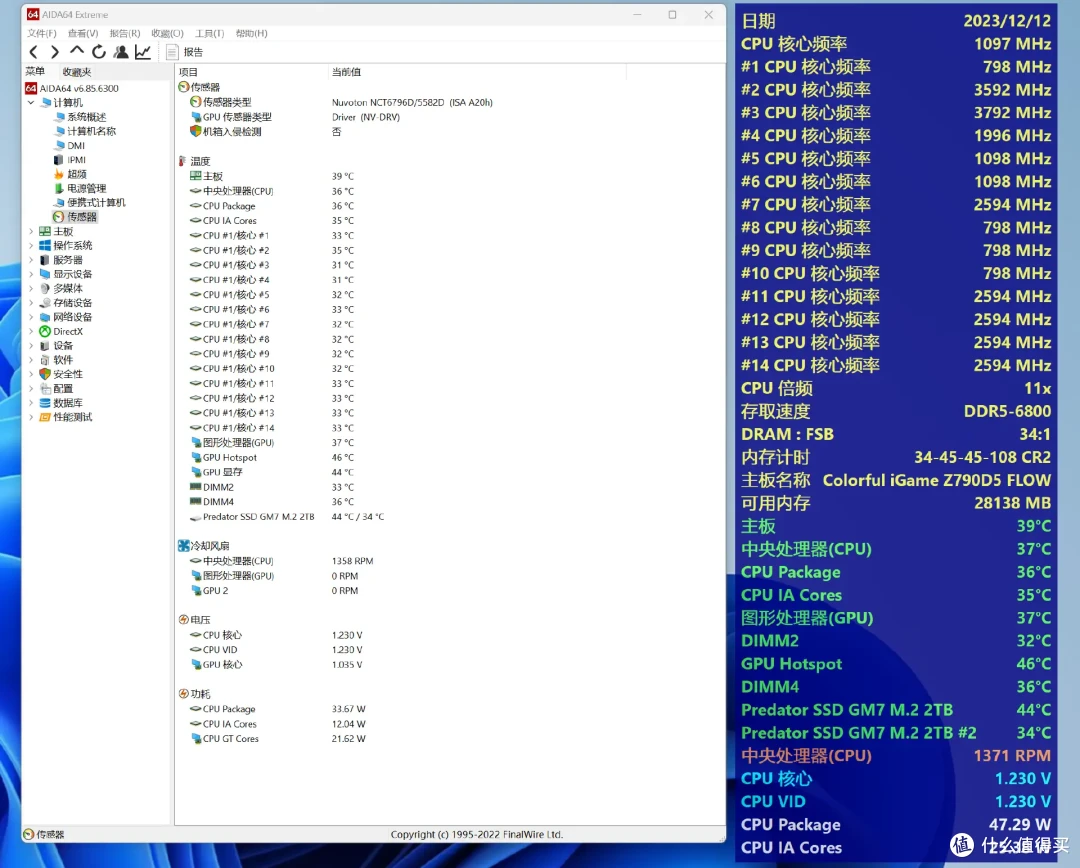The width and height of the screenshot is (1080, 868).
Task: Click the 安全性 shield icon
Action: [x=45, y=374]
